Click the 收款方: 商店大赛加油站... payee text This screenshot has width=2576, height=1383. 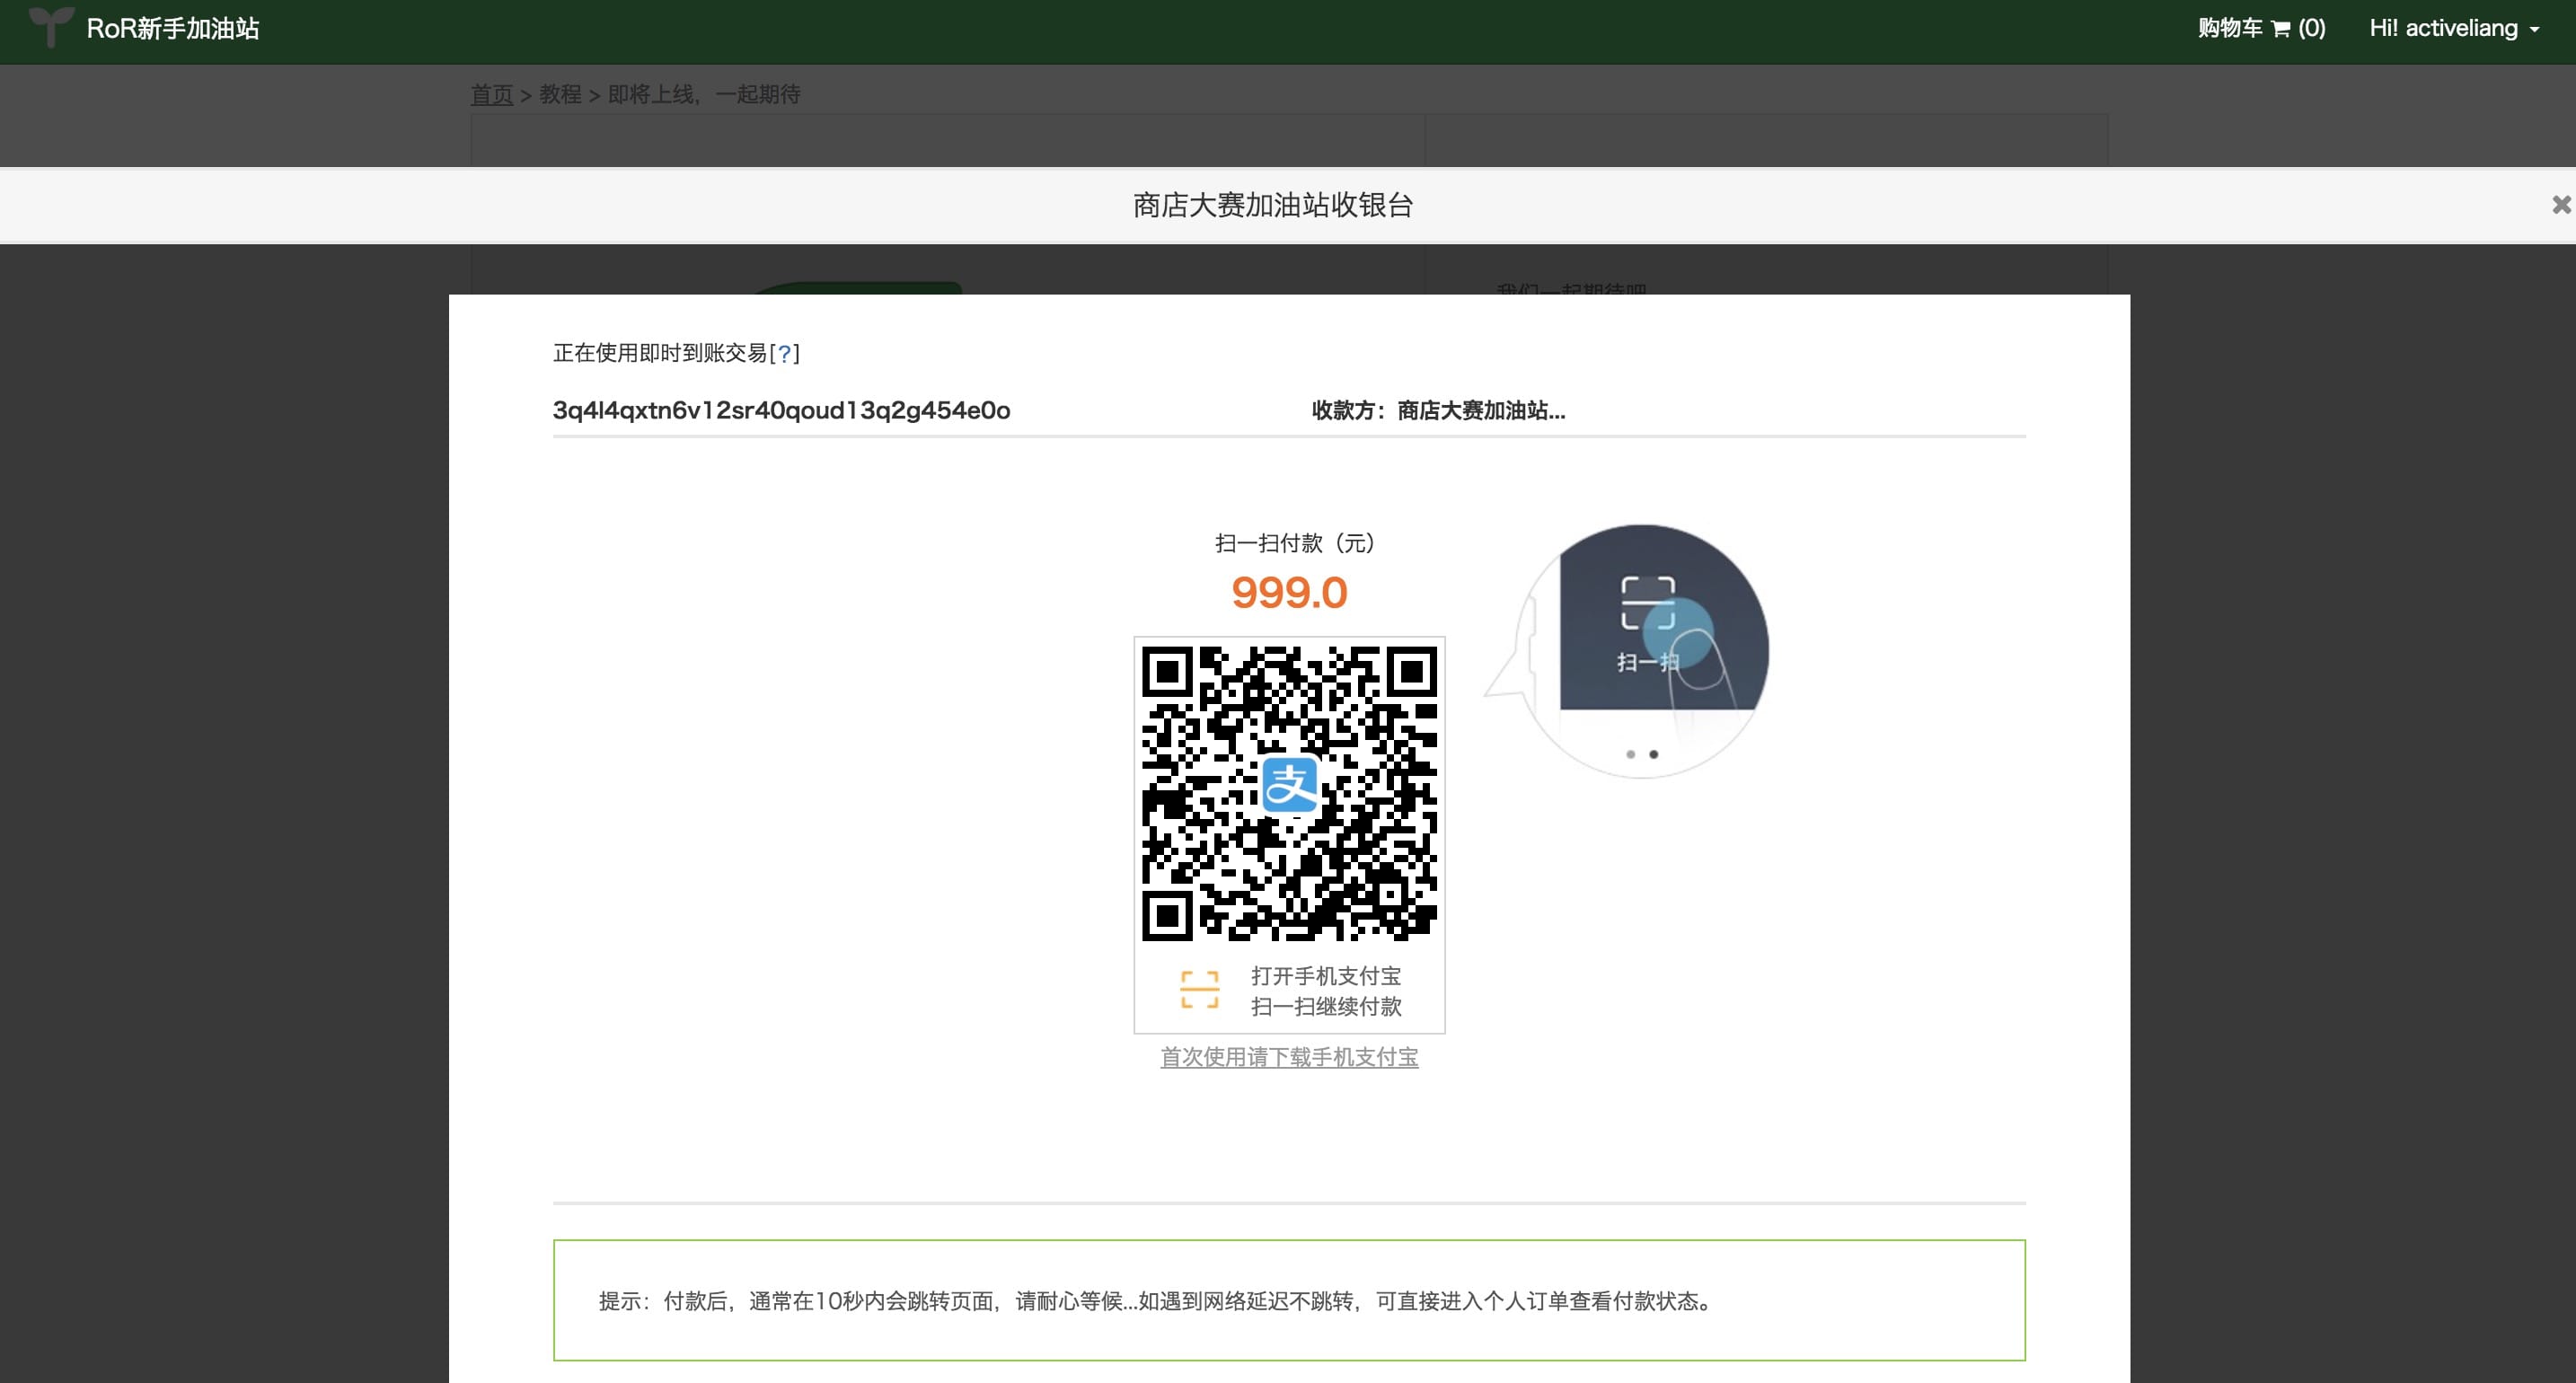[1438, 410]
